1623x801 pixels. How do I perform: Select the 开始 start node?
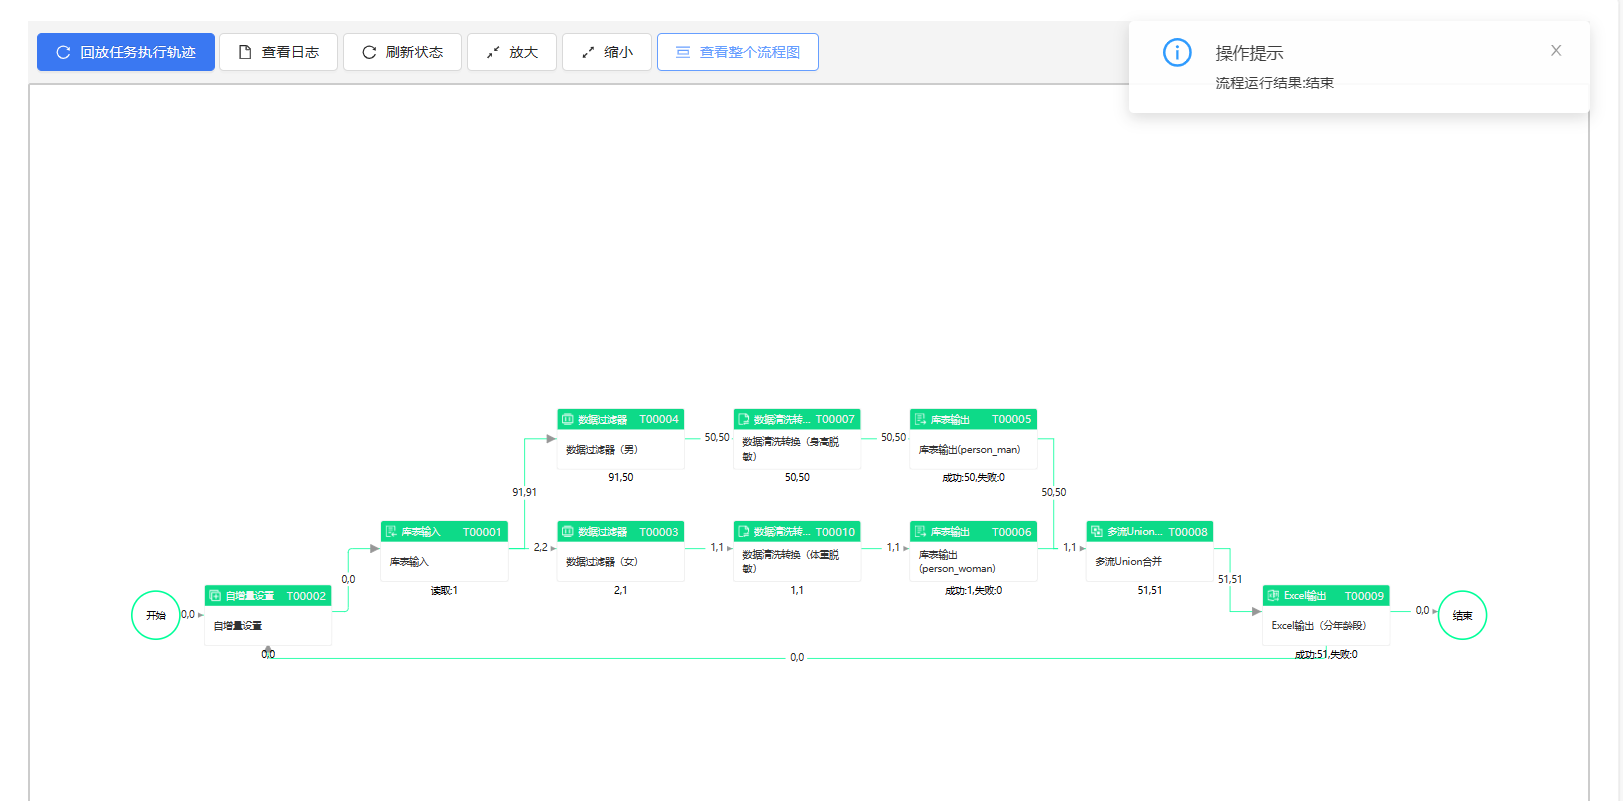[156, 615]
